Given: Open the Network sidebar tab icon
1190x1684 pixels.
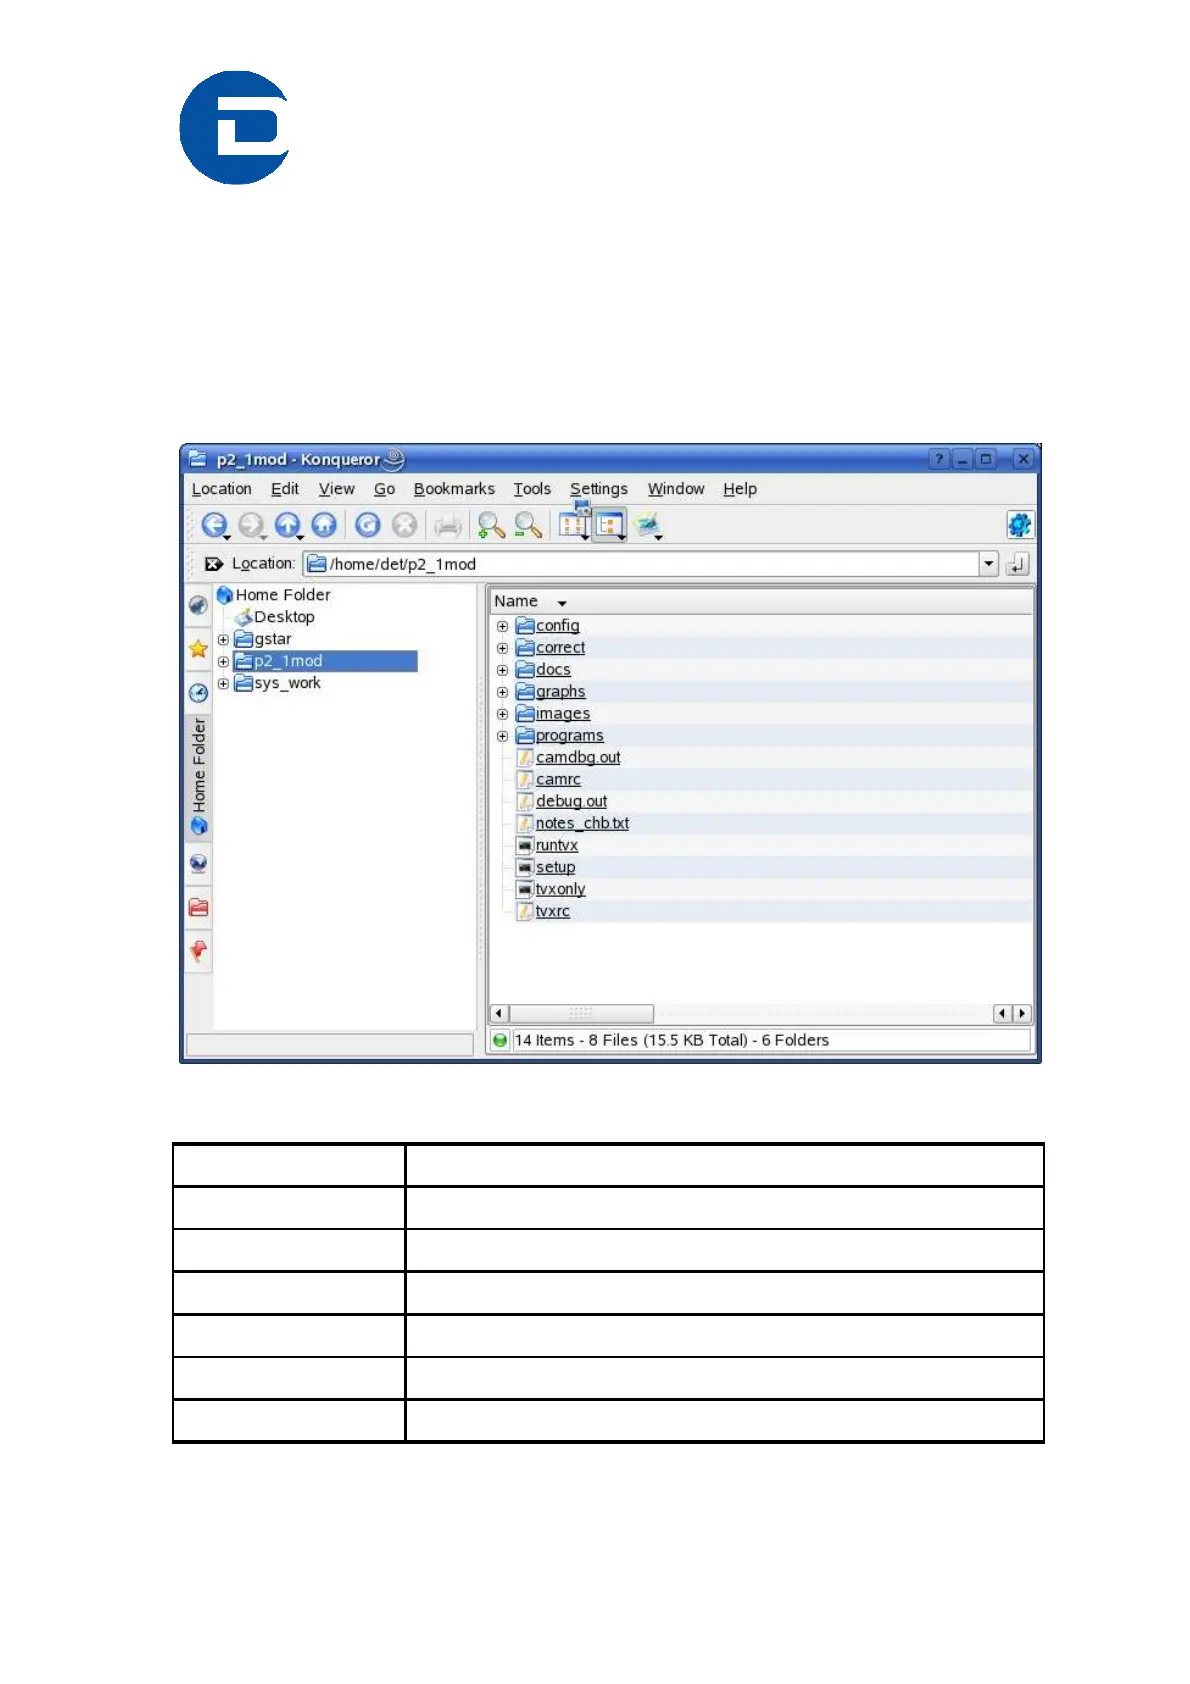Looking at the screenshot, I should pos(198,863).
